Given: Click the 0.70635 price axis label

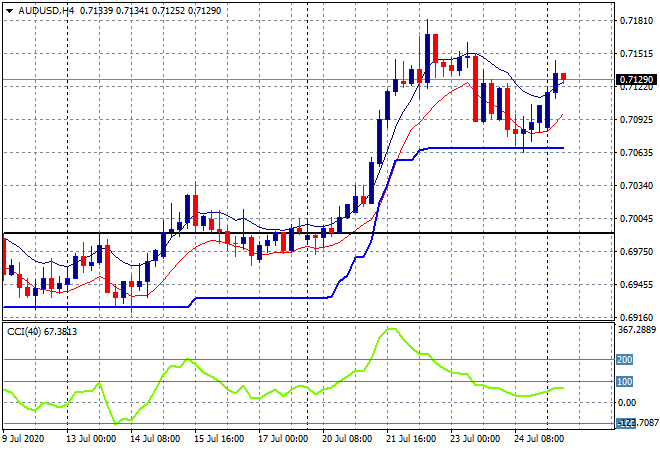Looking at the screenshot, I should 636,152.
